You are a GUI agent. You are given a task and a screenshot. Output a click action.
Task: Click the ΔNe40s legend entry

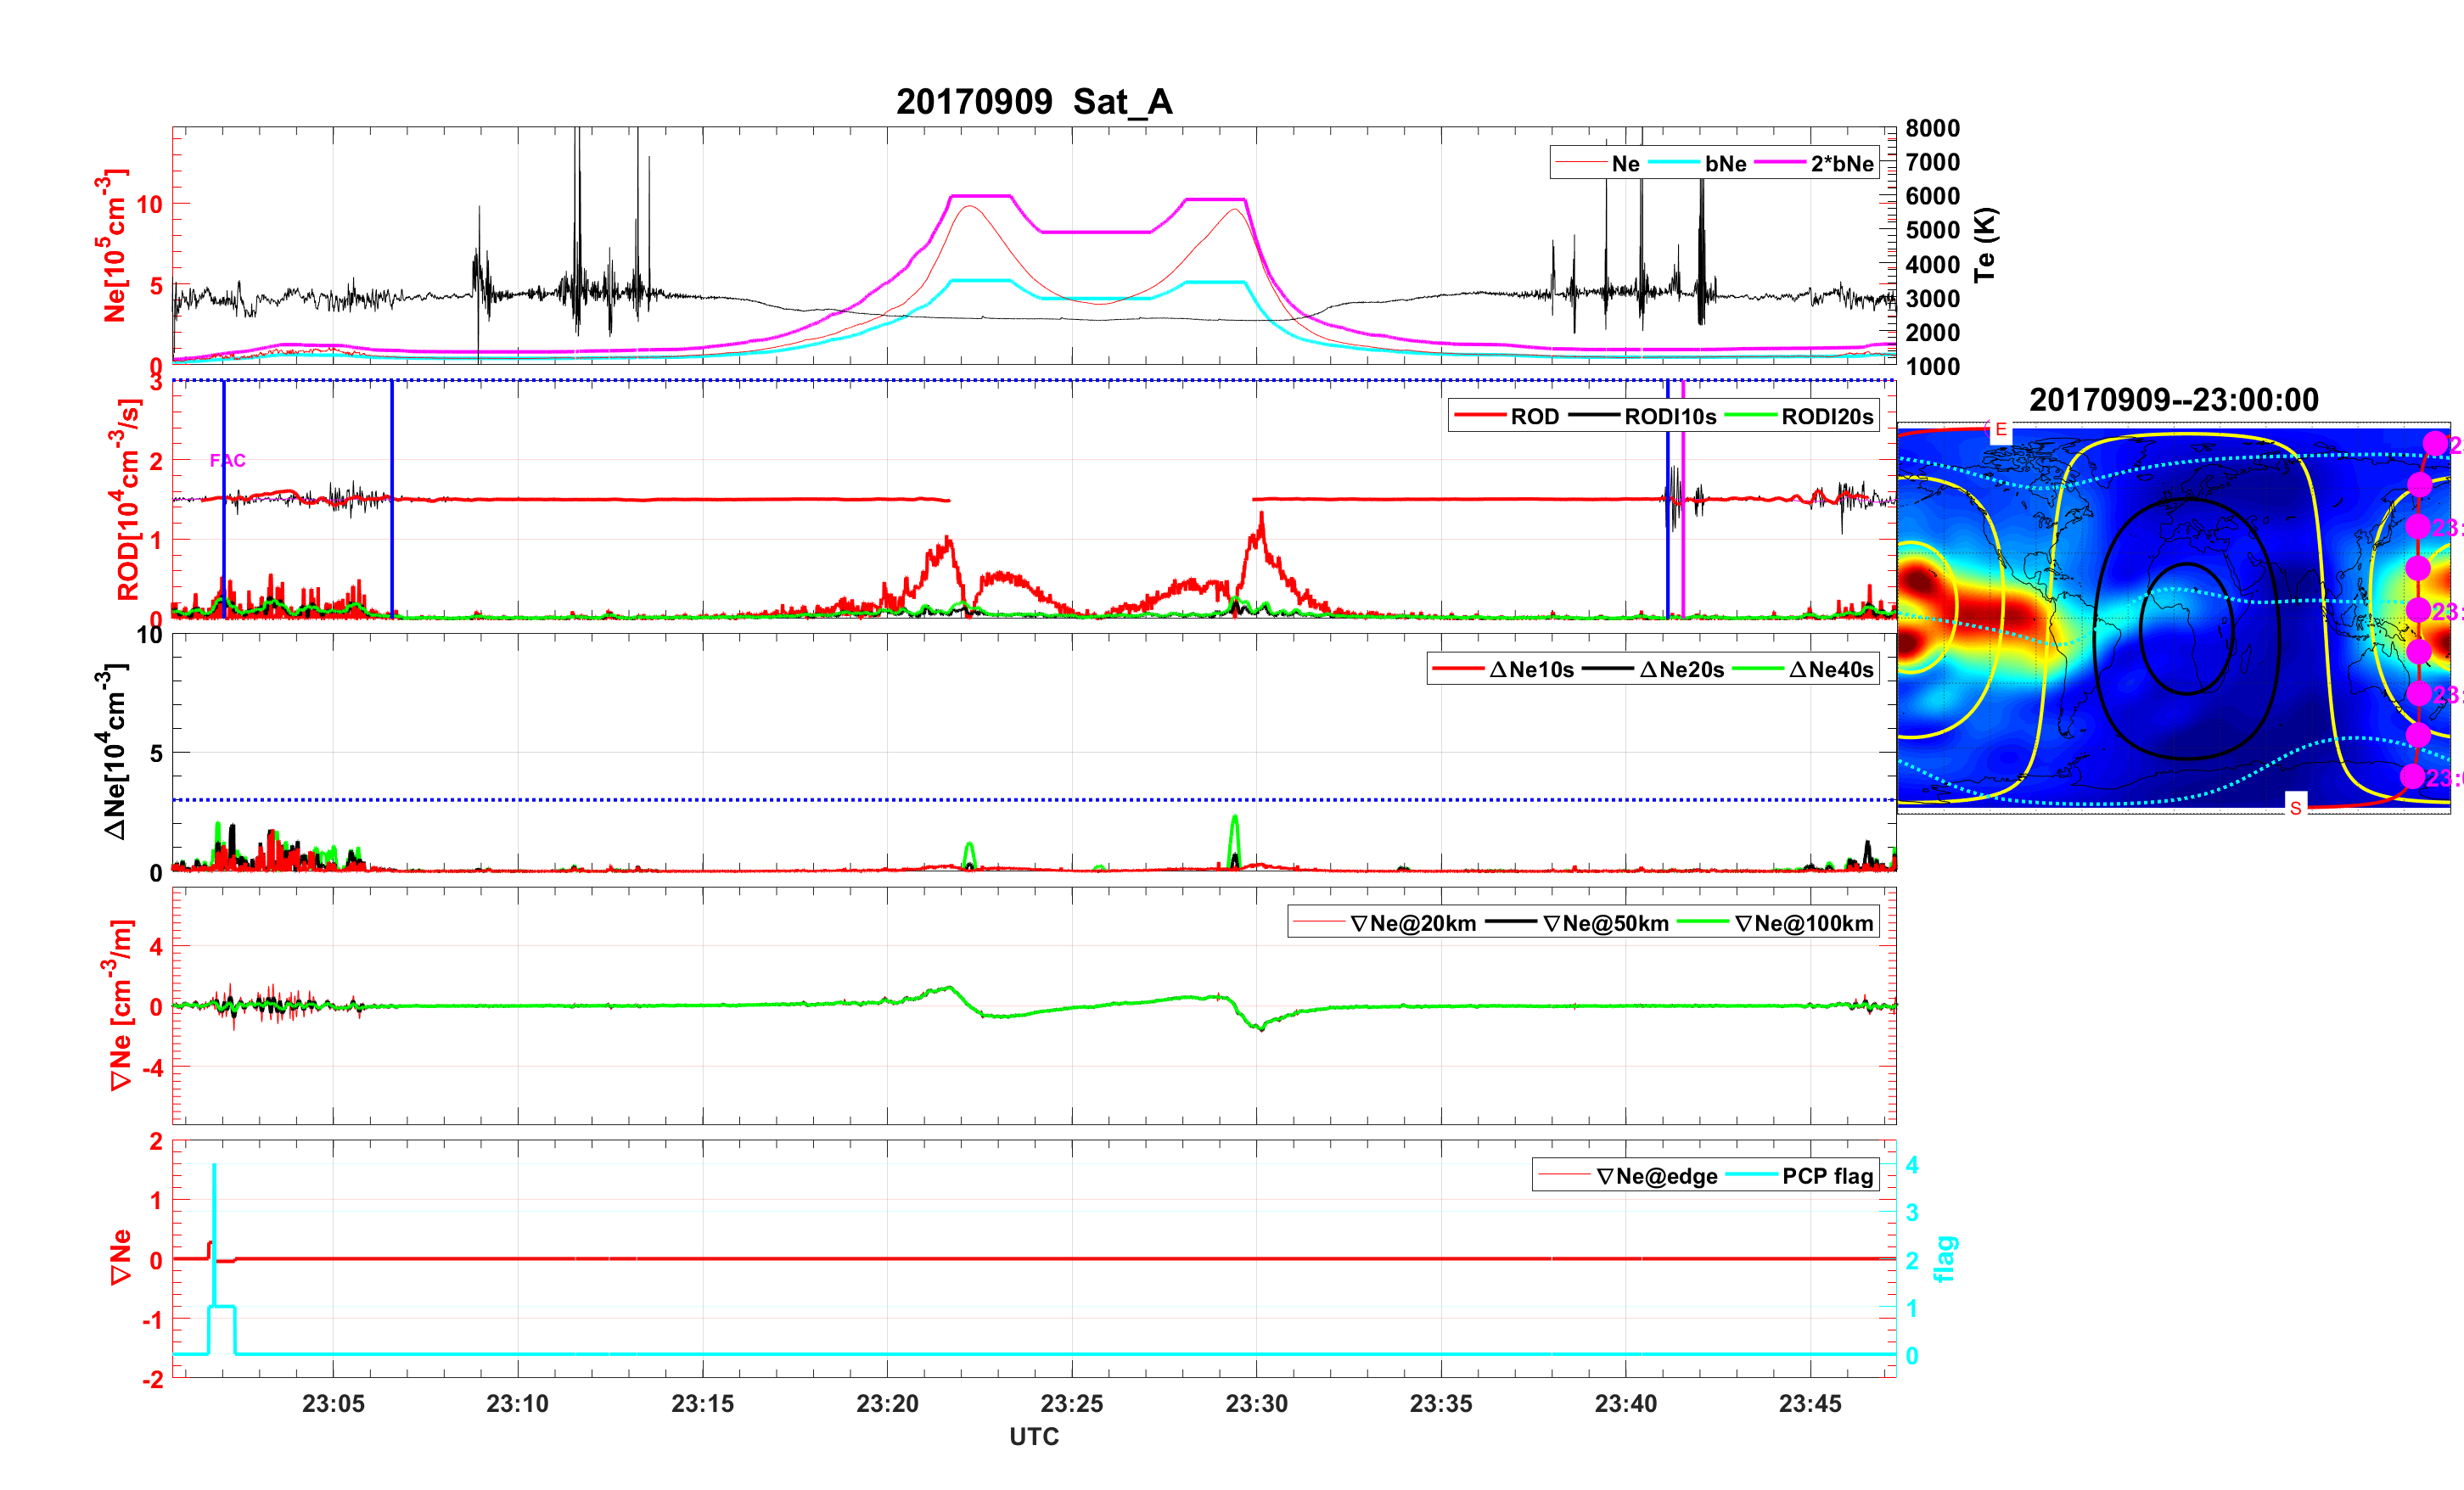coord(1830,669)
